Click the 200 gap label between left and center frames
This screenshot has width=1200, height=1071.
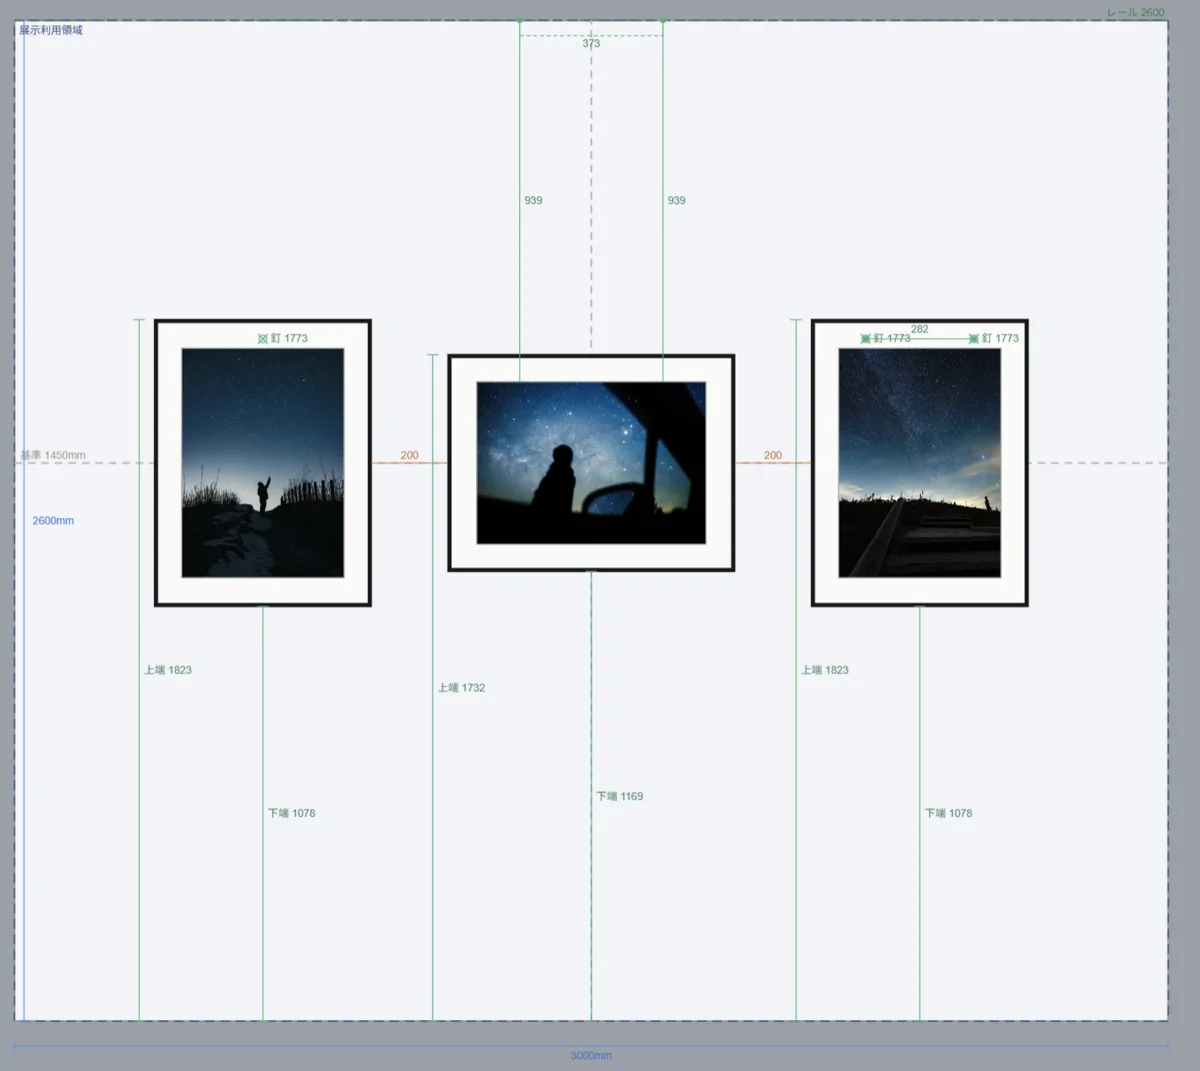410,455
